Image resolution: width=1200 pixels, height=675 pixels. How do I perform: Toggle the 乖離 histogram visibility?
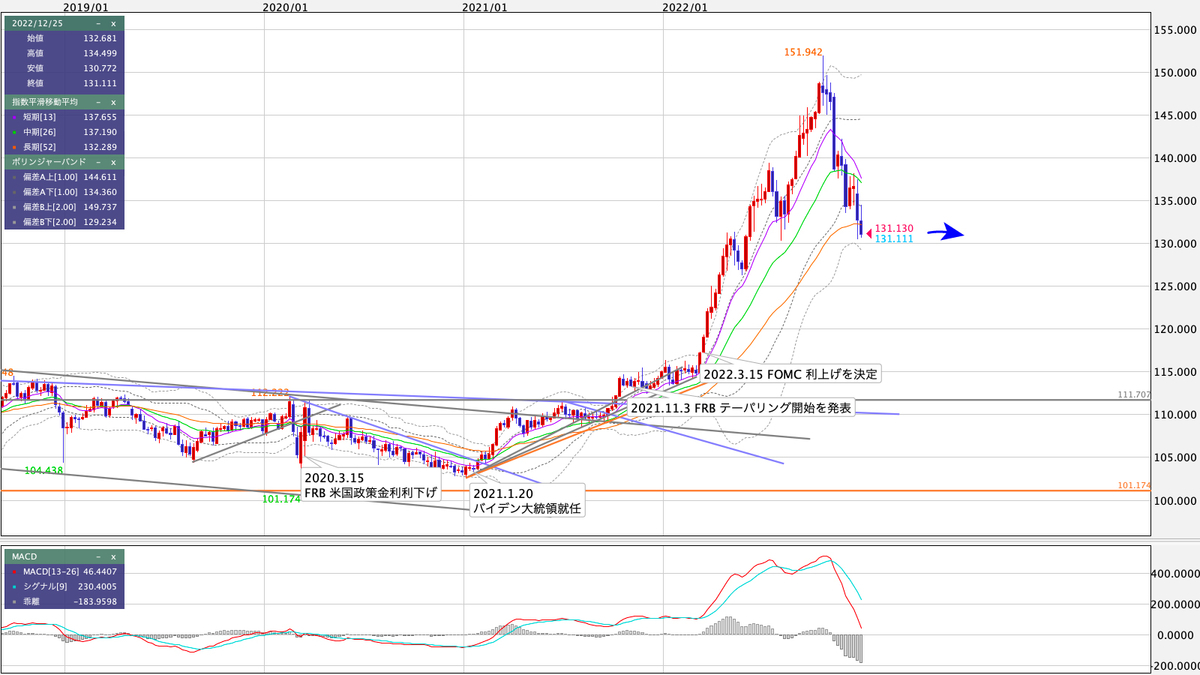click(x=14, y=602)
